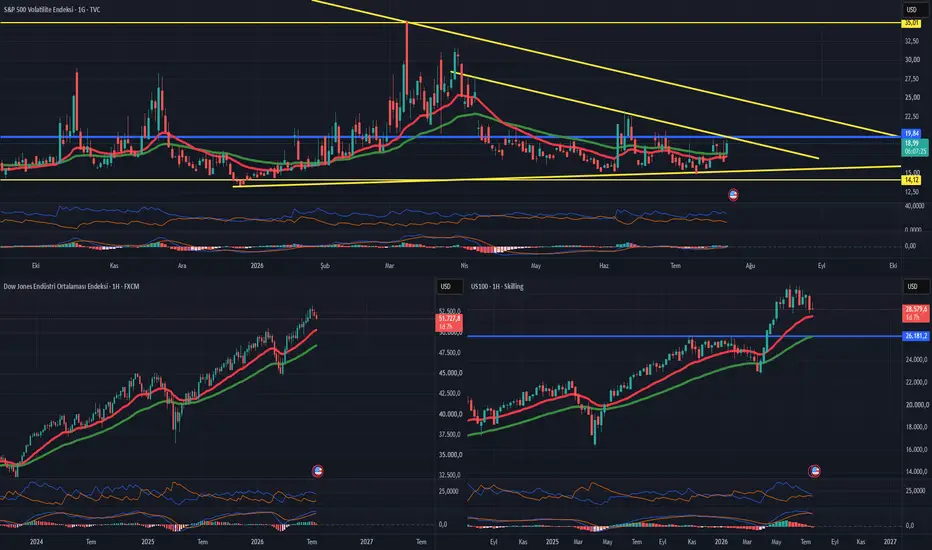The image size is (932, 550).
Task: Click the red 28.579,6 price label on US100
Action: coord(916,313)
